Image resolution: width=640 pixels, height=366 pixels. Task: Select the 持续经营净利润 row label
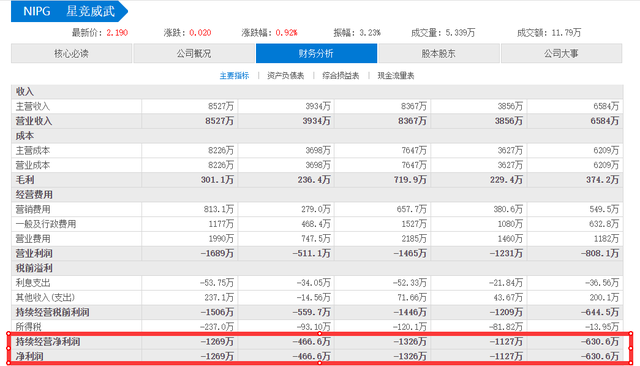click(48, 342)
